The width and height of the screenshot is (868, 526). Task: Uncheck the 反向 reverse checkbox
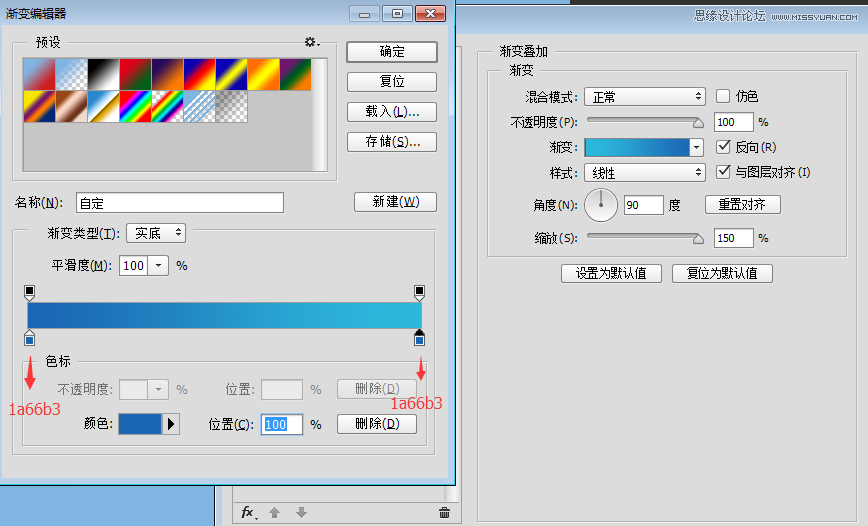[x=724, y=147]
